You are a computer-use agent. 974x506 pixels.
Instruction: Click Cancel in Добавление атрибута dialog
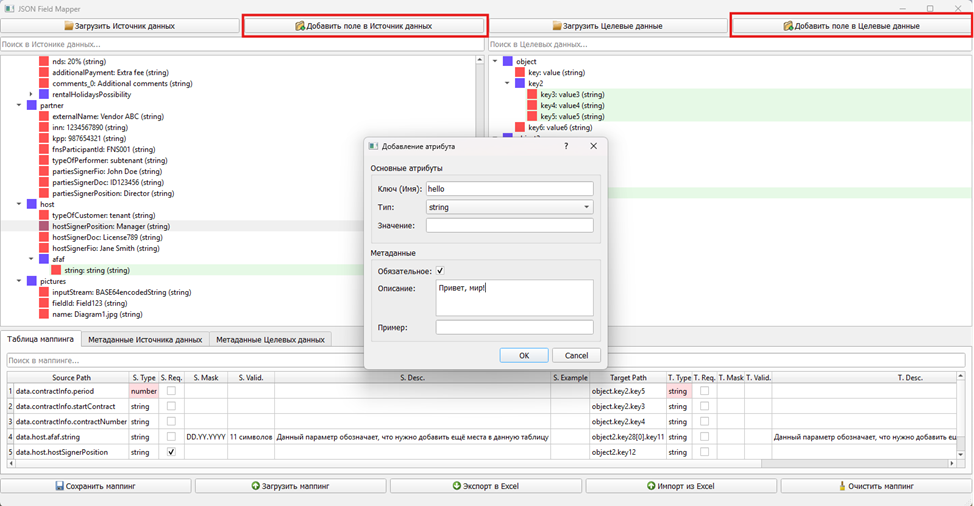click(576, 355)
